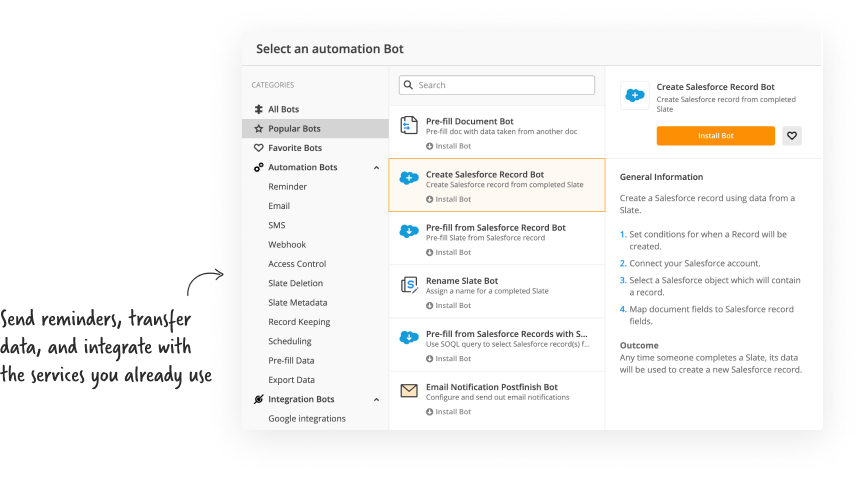The image size is (863, 478).
Task: Click Pre-fill from Salesforce Record Bot icon
Action: click(408, 231)
